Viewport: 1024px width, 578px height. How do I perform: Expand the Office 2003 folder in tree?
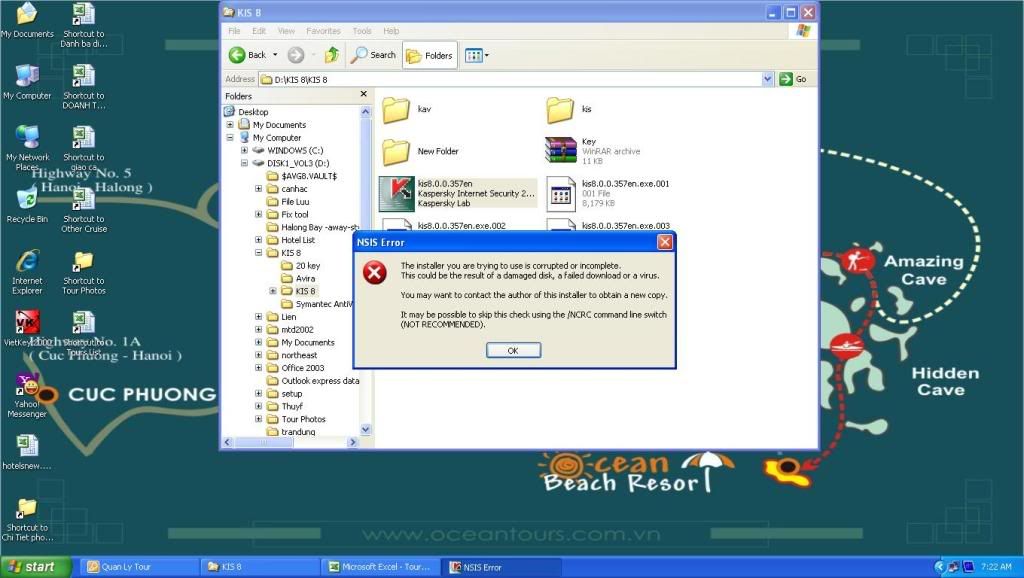(x=259, y=368)
